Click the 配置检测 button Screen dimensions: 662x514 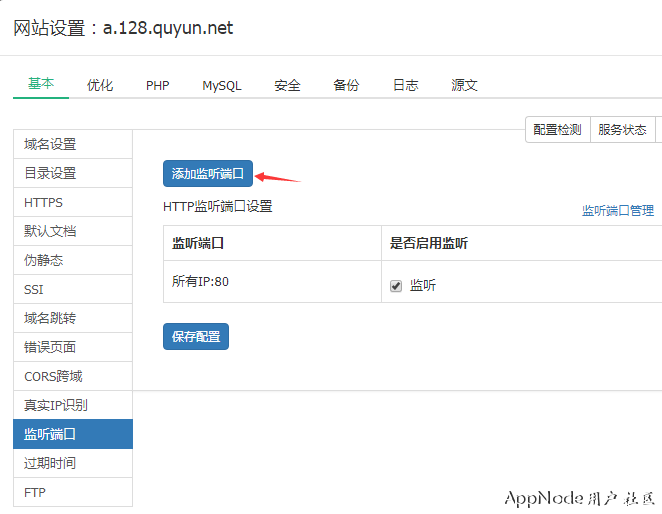(557, 130)
